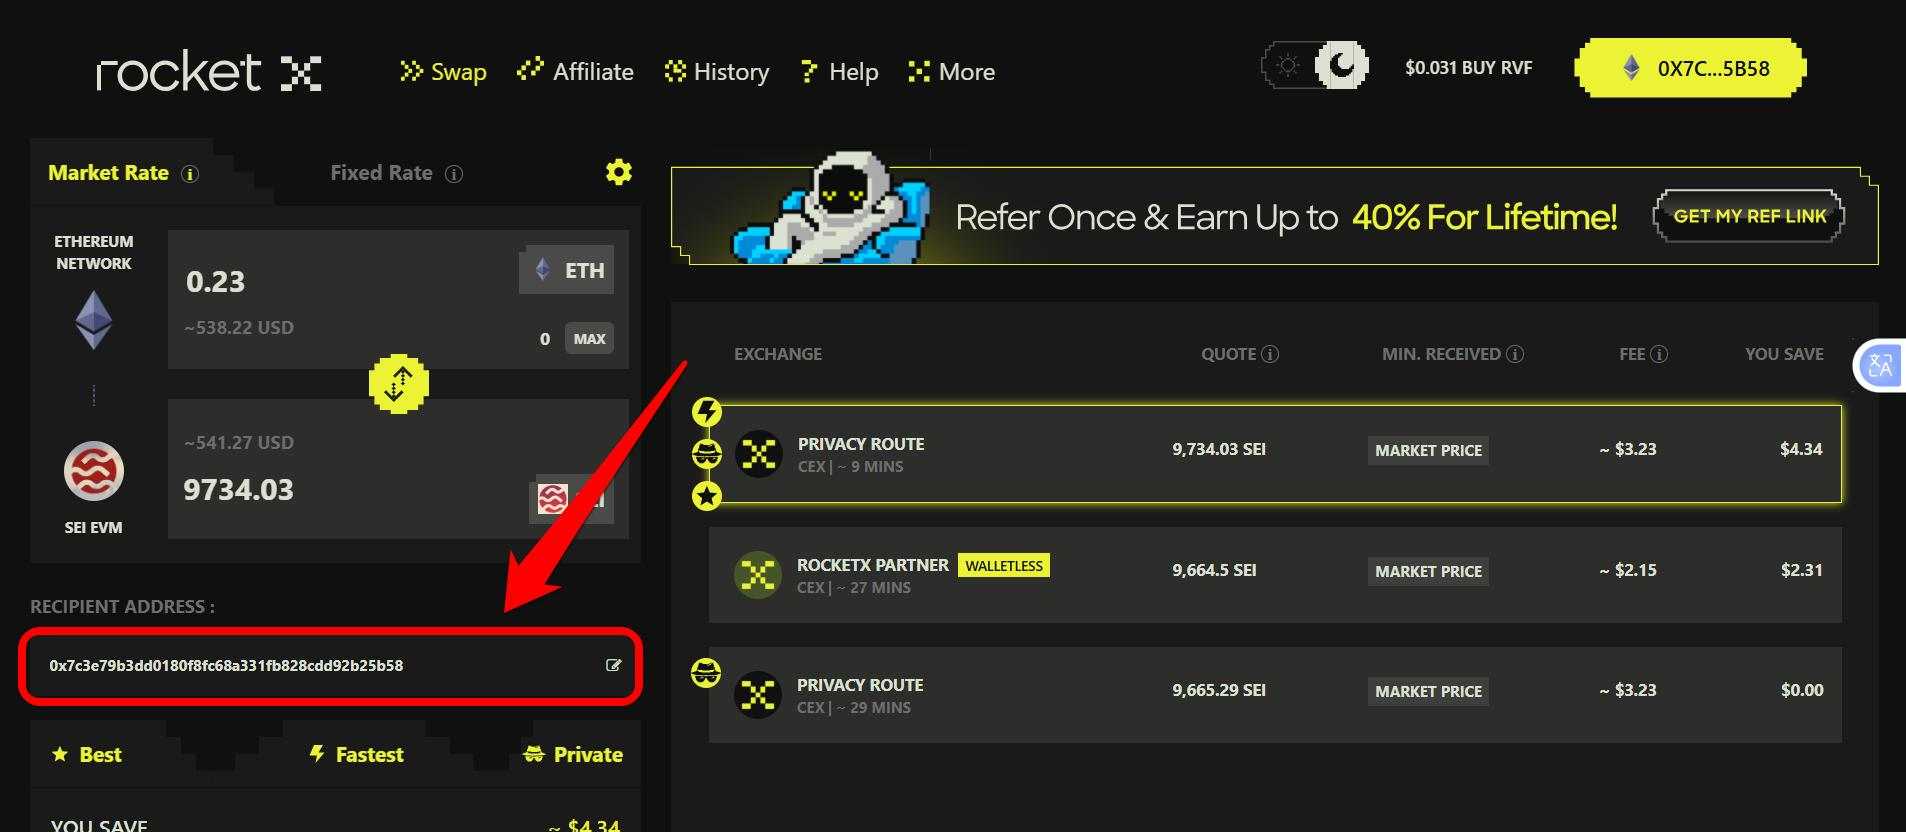Open the connected wallet 0X7C...5B58 menu

(x=1691, y=68)
